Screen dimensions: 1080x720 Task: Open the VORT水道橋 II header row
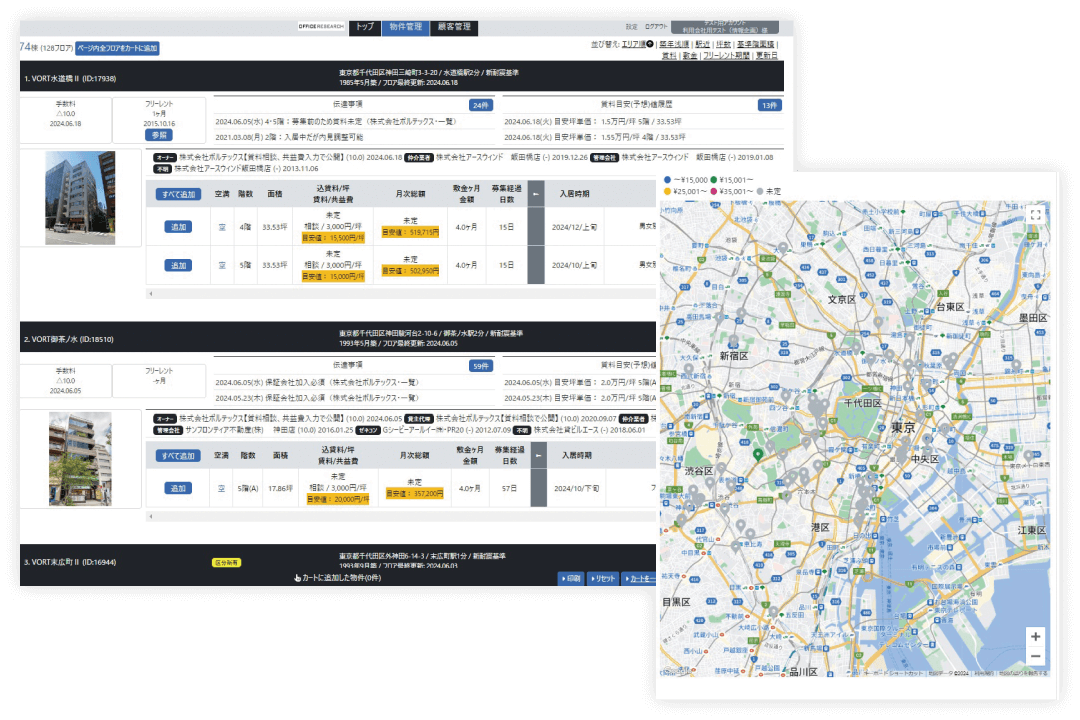[402, 76]
